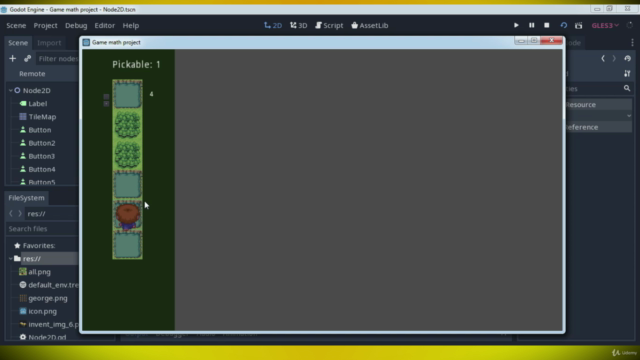This screenshot has width=640, height=360.
Task: Switch to the 3D workspace
Action: click(x=298, y=25)
